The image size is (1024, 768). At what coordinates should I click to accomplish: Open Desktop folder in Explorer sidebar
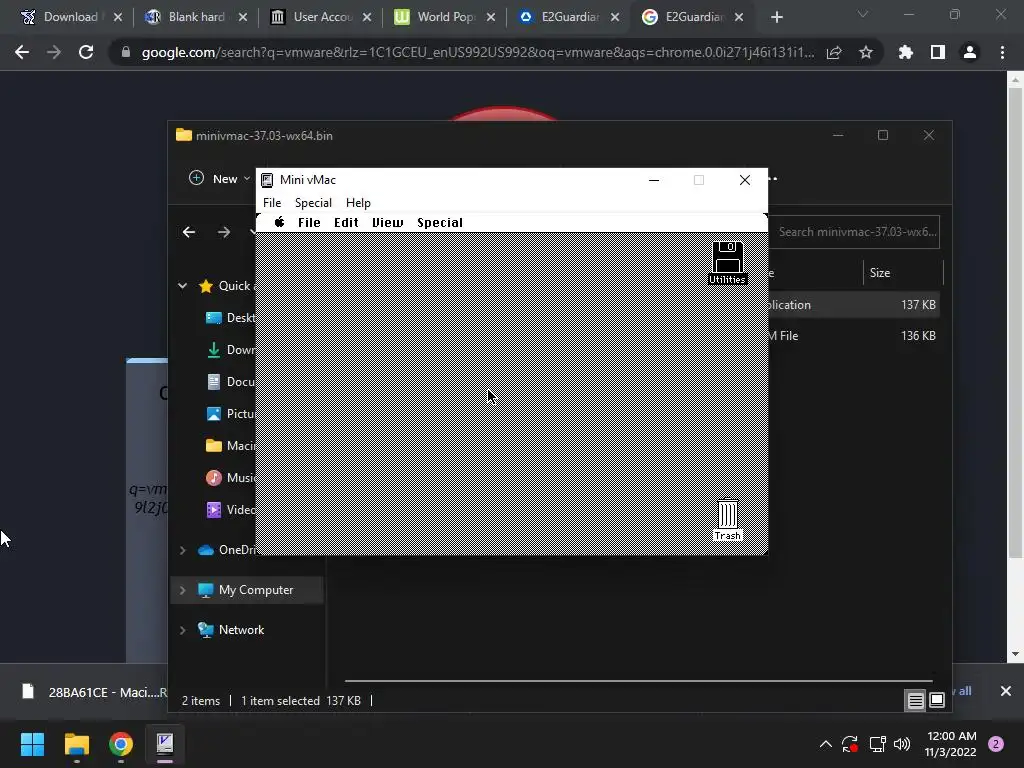(230, 317)
